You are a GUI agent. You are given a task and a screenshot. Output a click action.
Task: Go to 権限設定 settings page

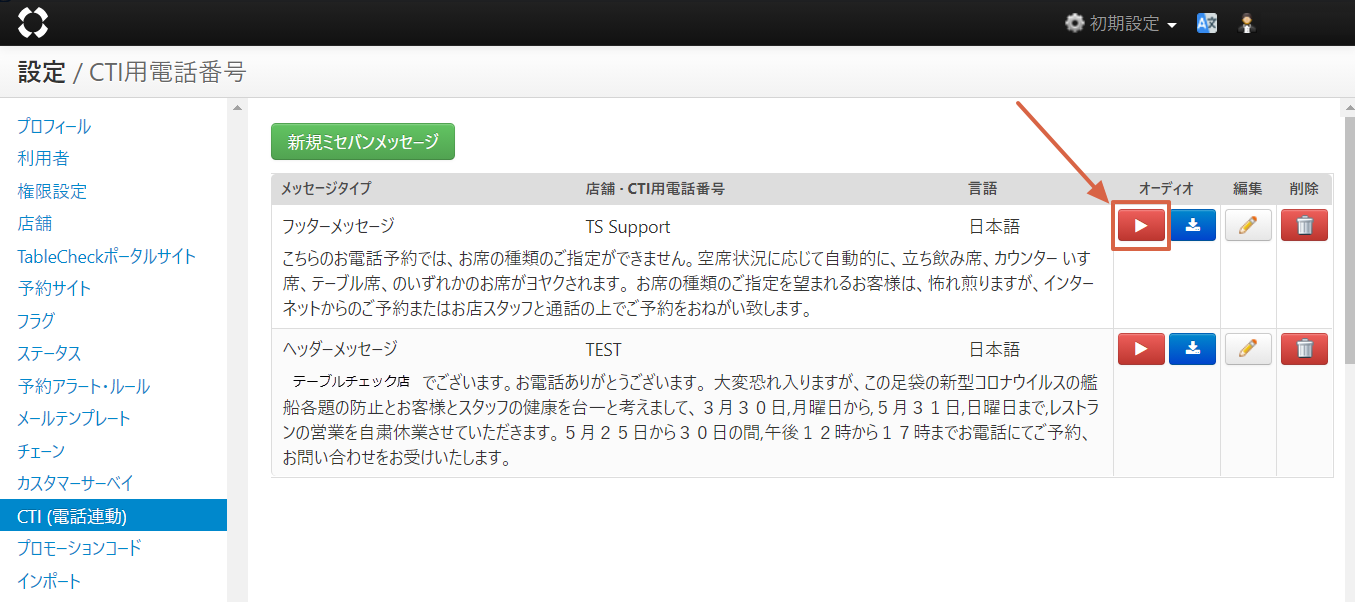coord(52,191)
